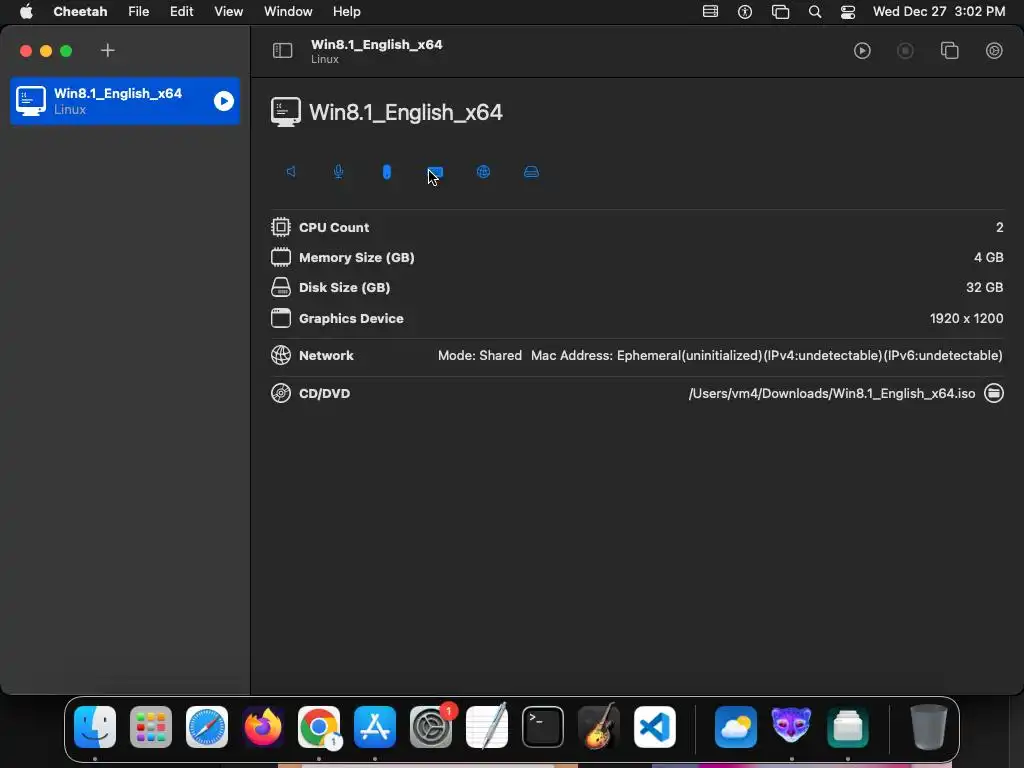Viewport: 1024px width, 768px height.
Task: Open System Settings from the Dock
Action: click(431, 727)
